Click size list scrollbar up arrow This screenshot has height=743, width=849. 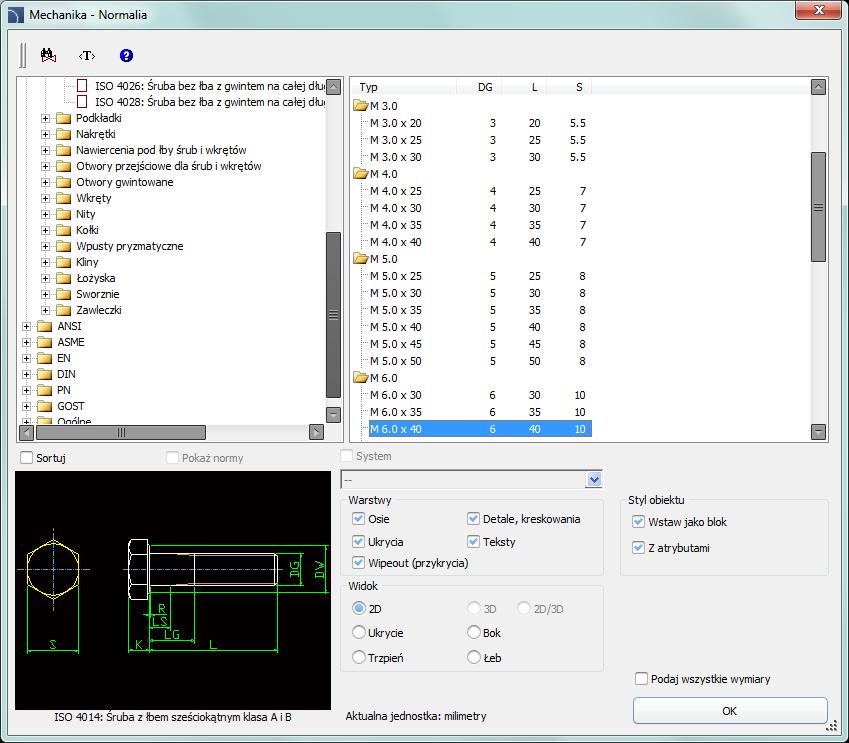pos(818,87)
